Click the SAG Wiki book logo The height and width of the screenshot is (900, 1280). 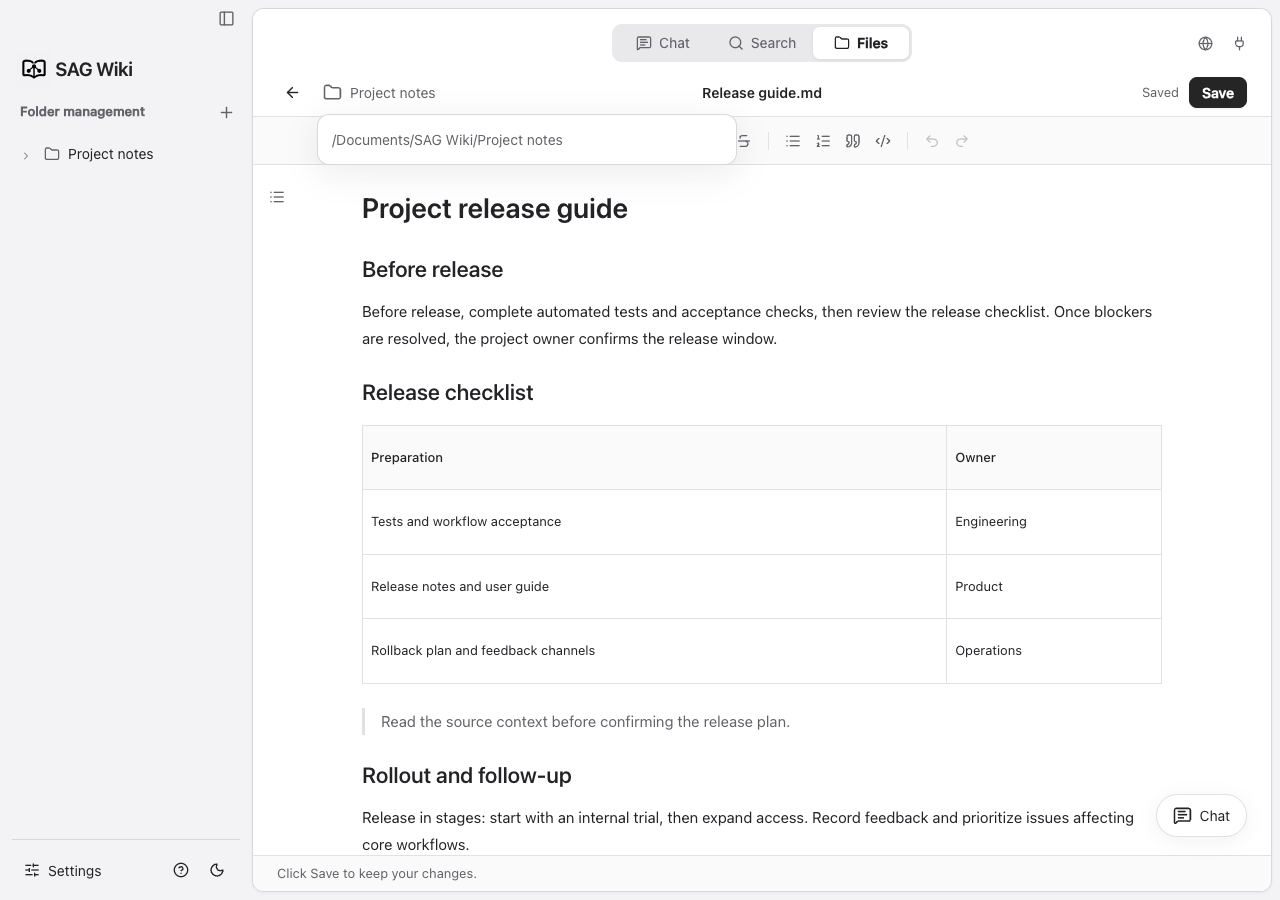34,69
